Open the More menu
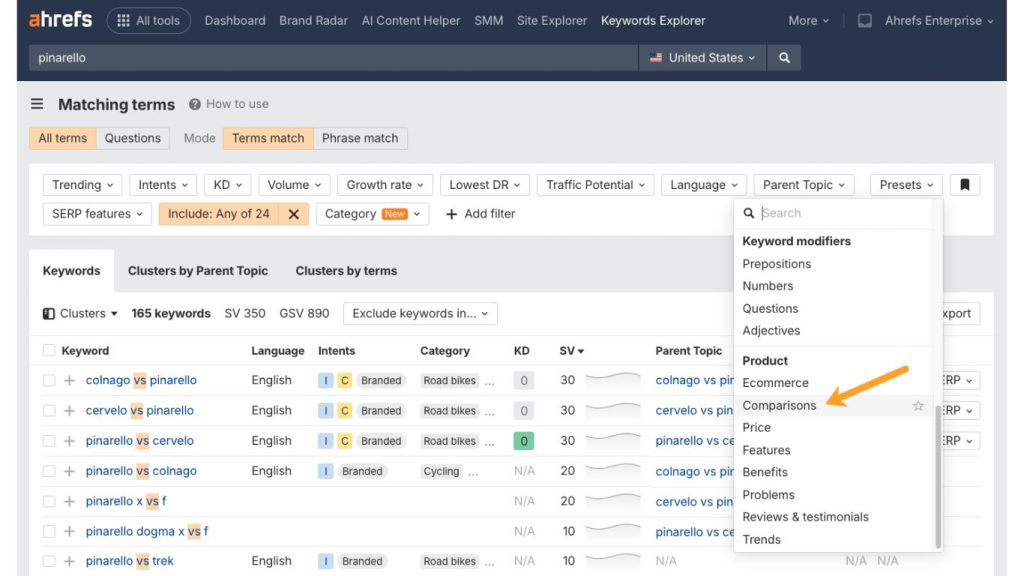Viewport: 1024px width, 576px height. (x=808, y=21)
